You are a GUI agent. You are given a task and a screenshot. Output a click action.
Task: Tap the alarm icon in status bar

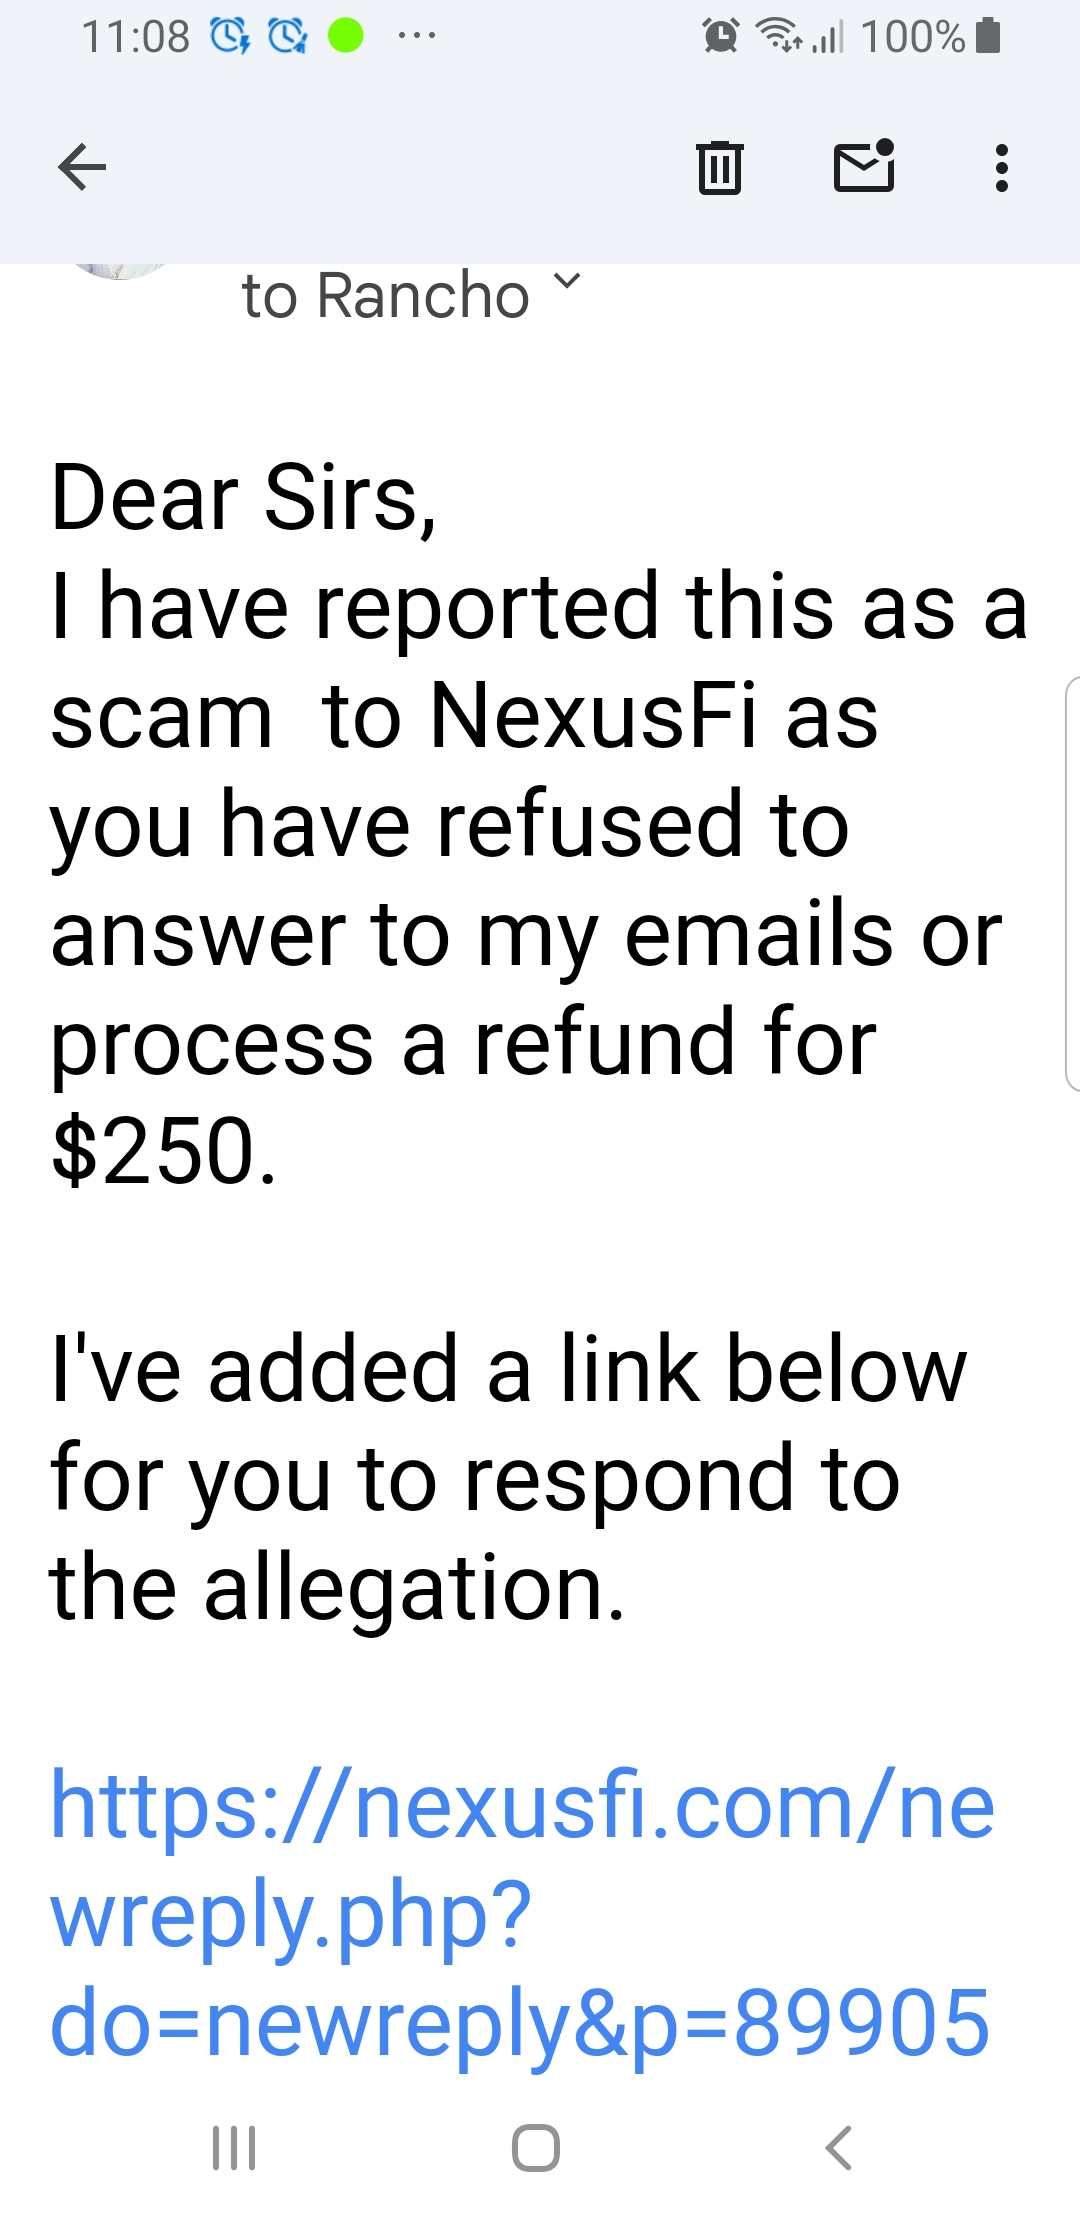721,36
